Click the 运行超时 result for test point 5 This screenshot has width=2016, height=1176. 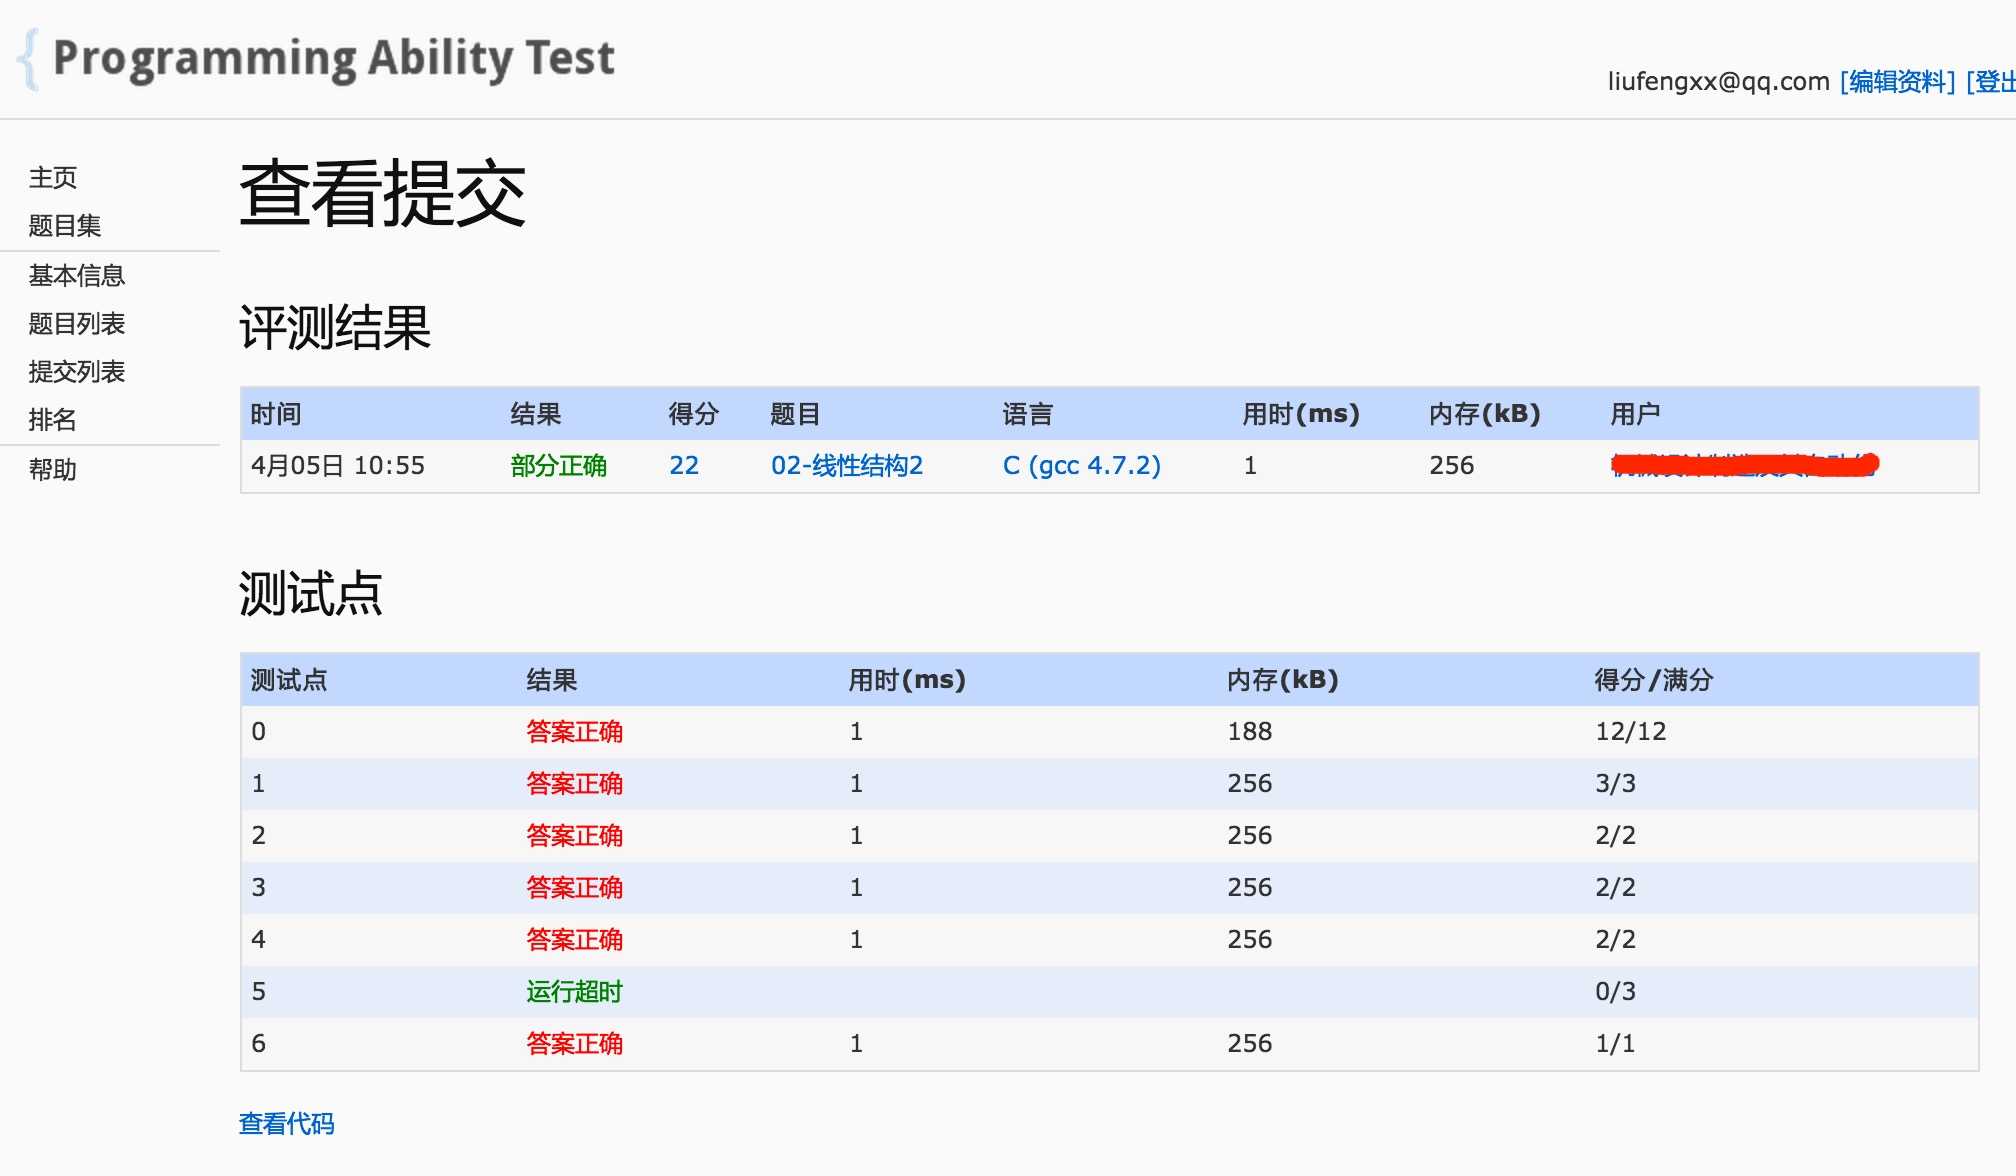pyautogui.click(x=575, y=992)
